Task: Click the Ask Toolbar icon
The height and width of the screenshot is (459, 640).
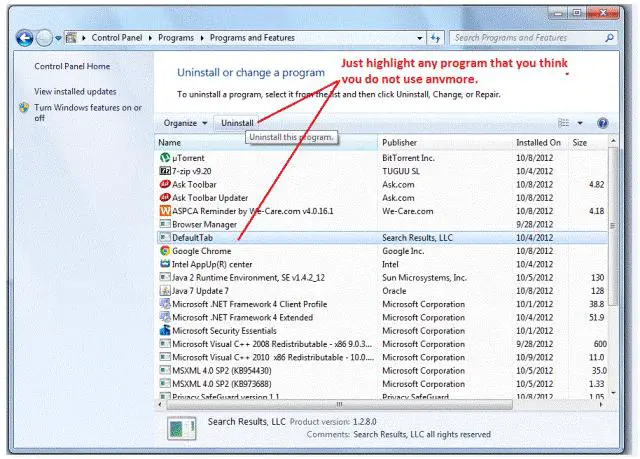Action: 165,184
